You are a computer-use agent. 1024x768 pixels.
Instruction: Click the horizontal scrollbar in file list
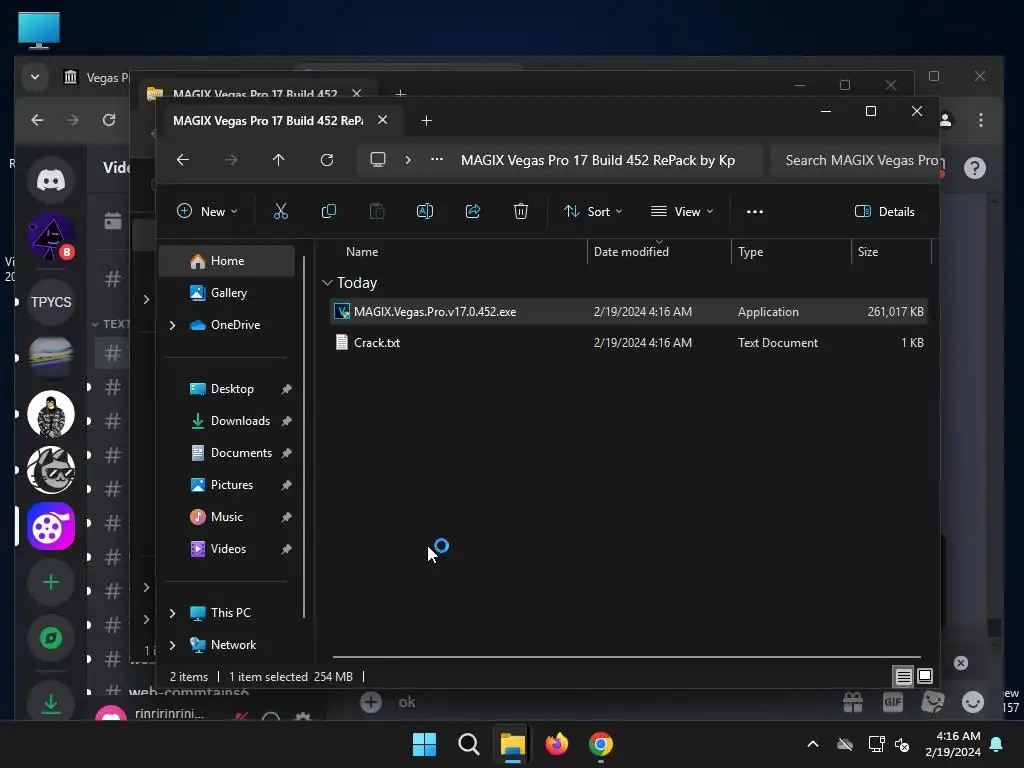tap(626, 657)
